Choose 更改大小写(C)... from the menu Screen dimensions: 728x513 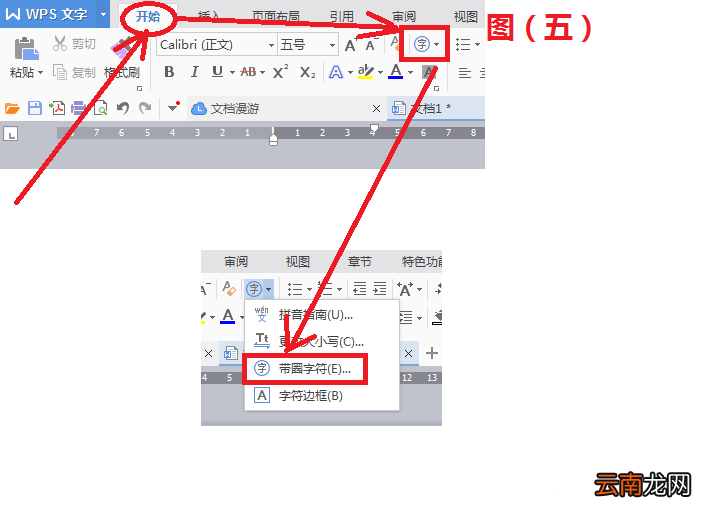click(x=322, y=342)
